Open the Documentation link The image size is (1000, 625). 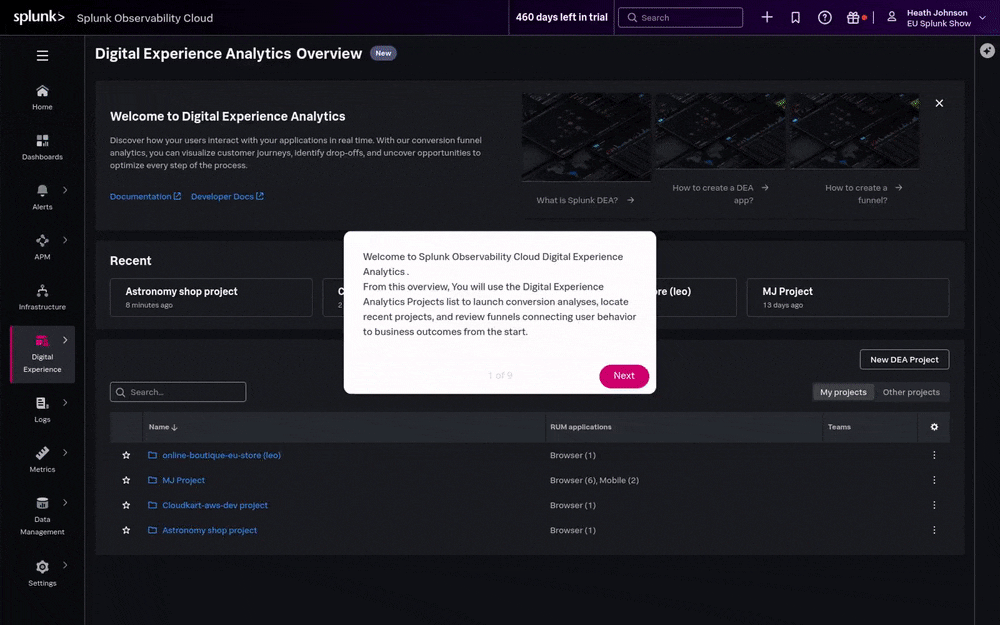pyautogui.click(x=145, y=196)
